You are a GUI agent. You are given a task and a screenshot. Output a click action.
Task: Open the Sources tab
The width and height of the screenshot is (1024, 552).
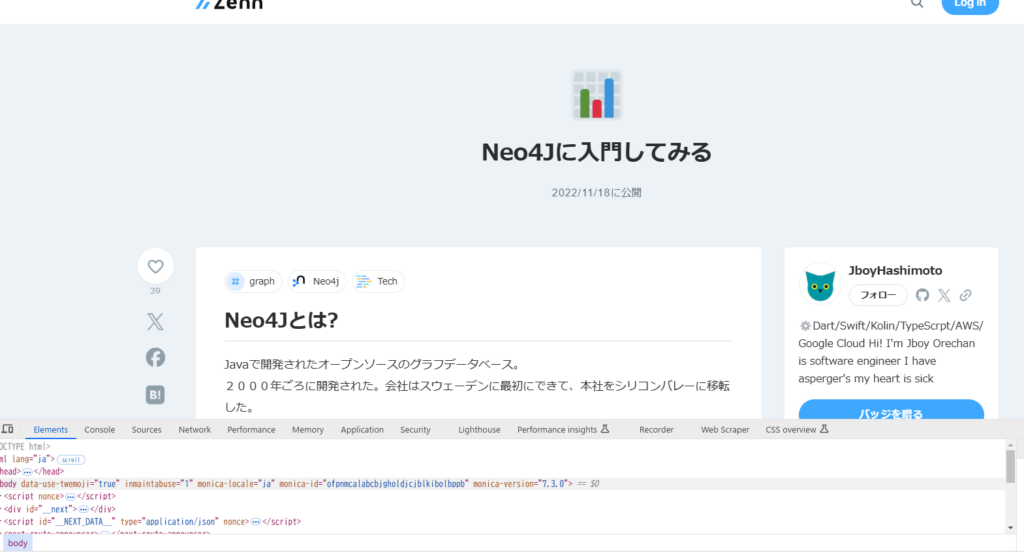(x=146, y=430)
